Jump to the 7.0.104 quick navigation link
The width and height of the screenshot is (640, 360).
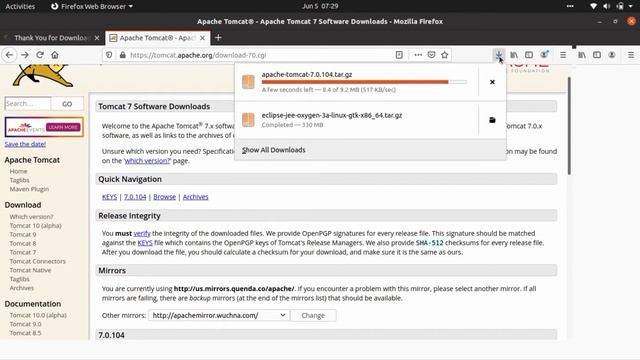tap(135, 197)
